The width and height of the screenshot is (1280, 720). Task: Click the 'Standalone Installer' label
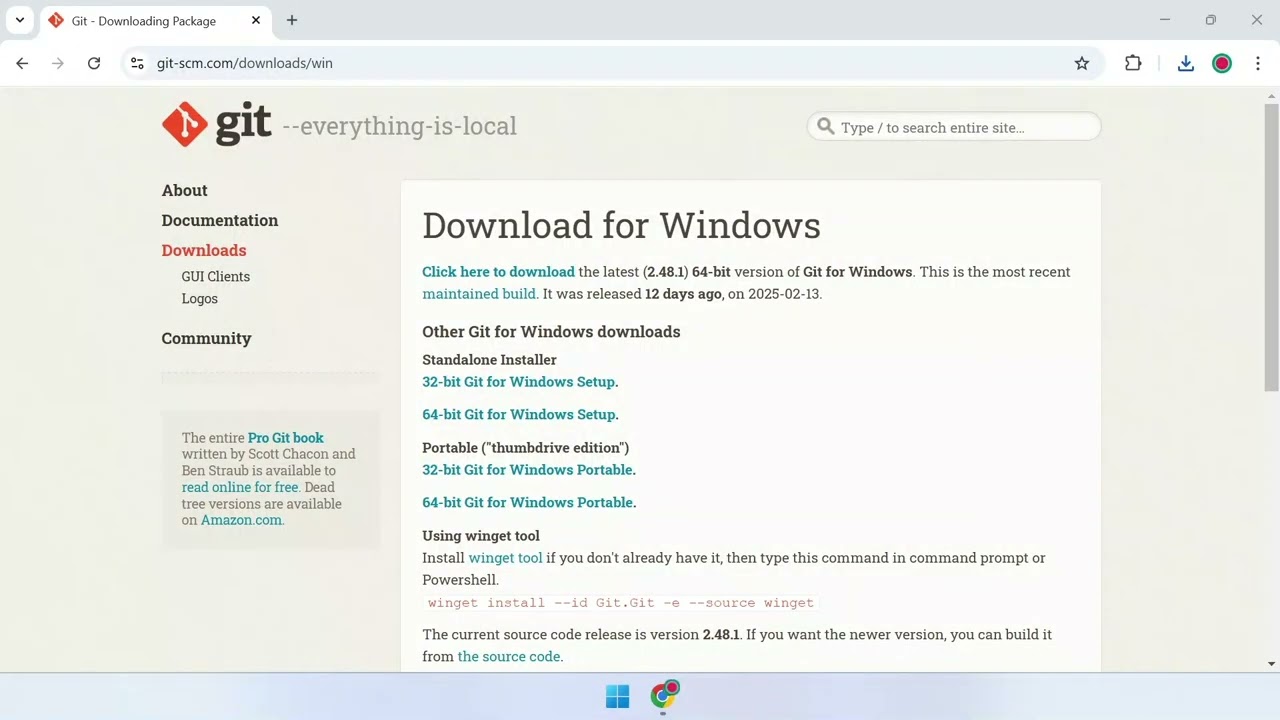pos(489,360)
